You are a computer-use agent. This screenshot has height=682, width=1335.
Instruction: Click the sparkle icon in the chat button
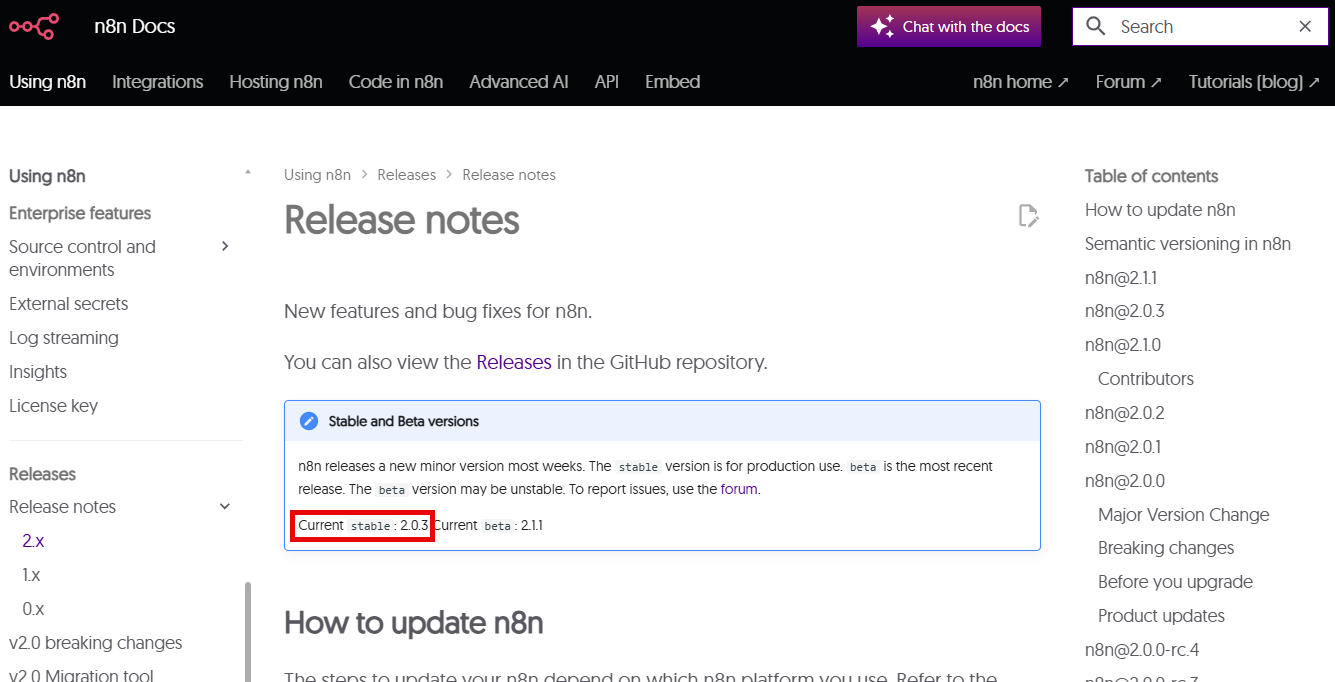click(x=881, y=27)
